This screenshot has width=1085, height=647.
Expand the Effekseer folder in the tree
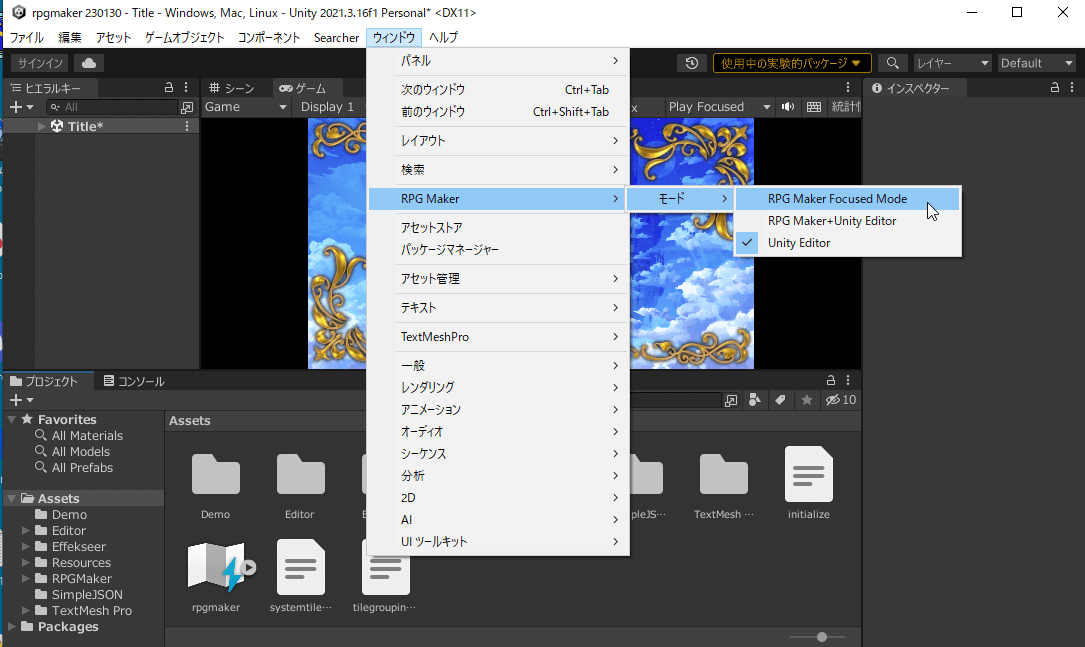[x=27, y=547]
